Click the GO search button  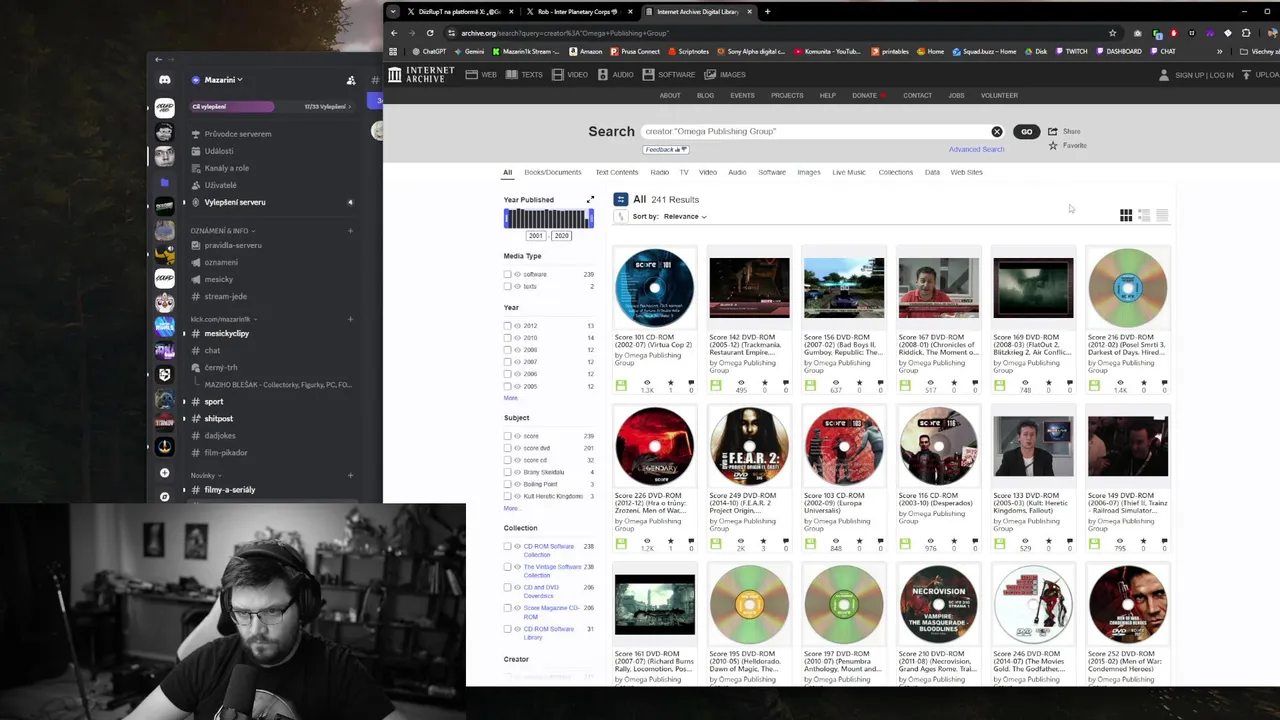(x=1026, y=132)
